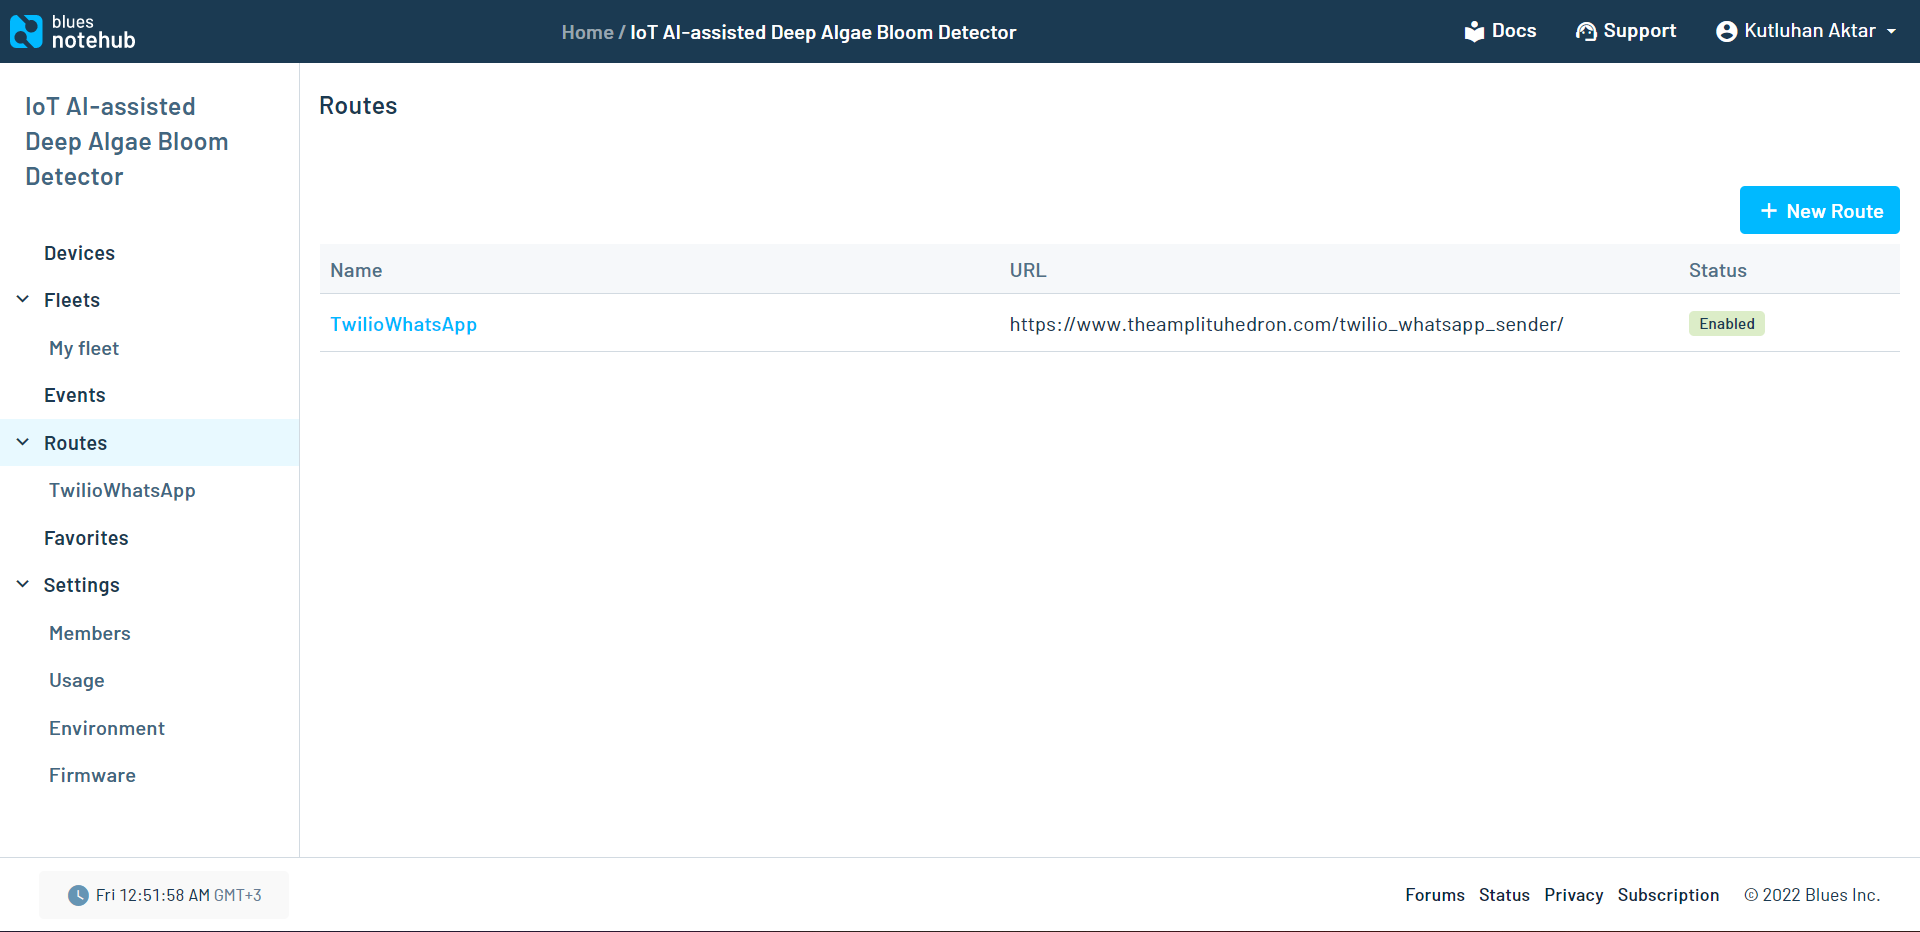The height and width of the screenshot is (932, 1920).
Task: Go to Events in the sidebar
Action: (x=74, y=395)
